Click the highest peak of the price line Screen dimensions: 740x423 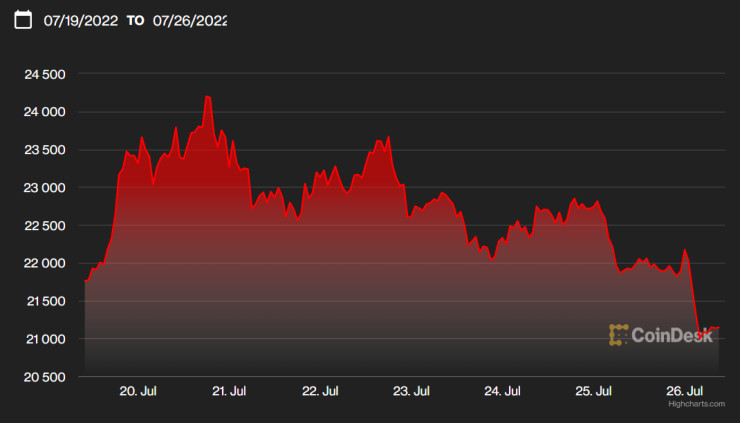coord(207,97)
